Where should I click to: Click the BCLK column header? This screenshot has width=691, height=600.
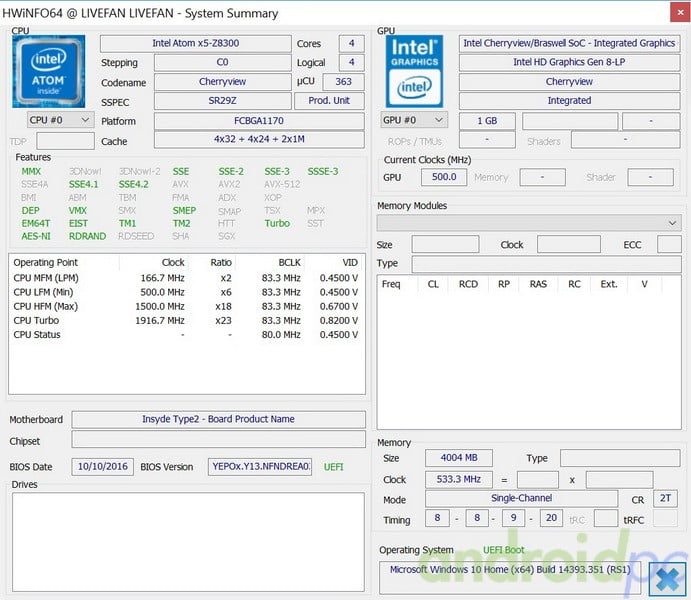click(270, 263)
